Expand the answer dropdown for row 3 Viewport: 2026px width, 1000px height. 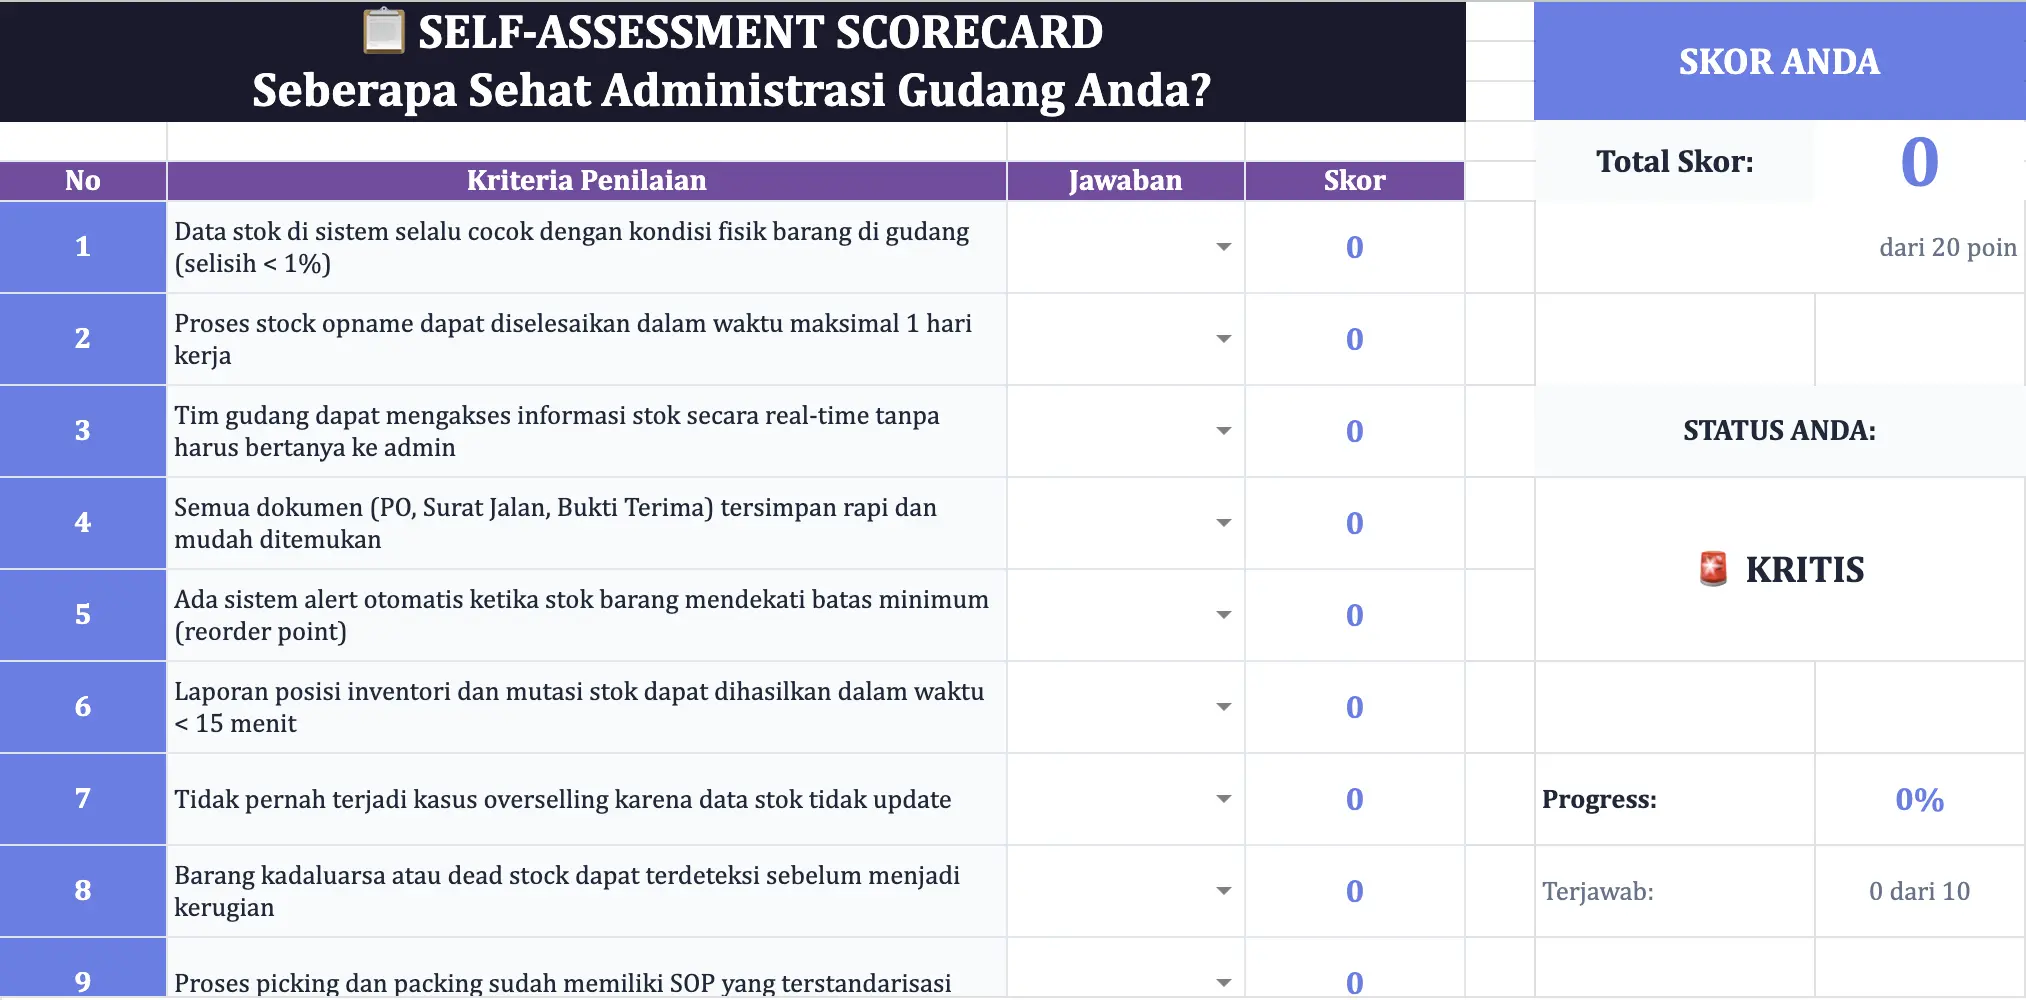pos(1223,431)
